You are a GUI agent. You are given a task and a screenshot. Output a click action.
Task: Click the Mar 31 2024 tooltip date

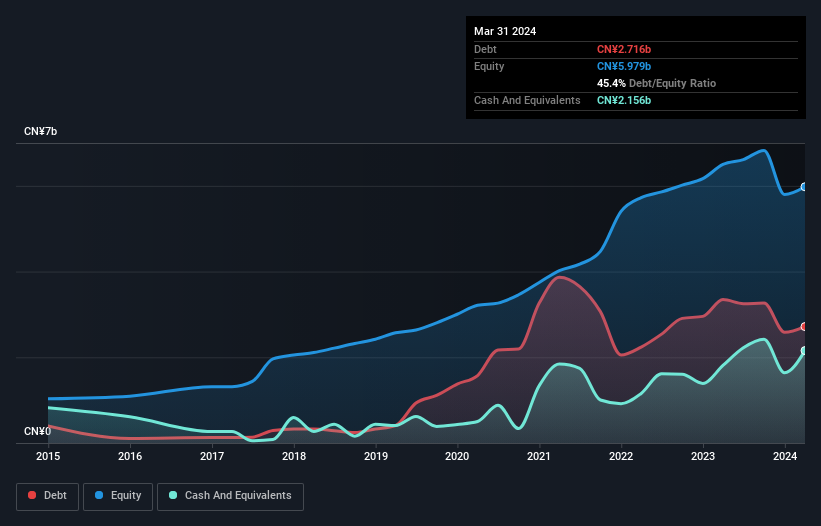[505, 31]
